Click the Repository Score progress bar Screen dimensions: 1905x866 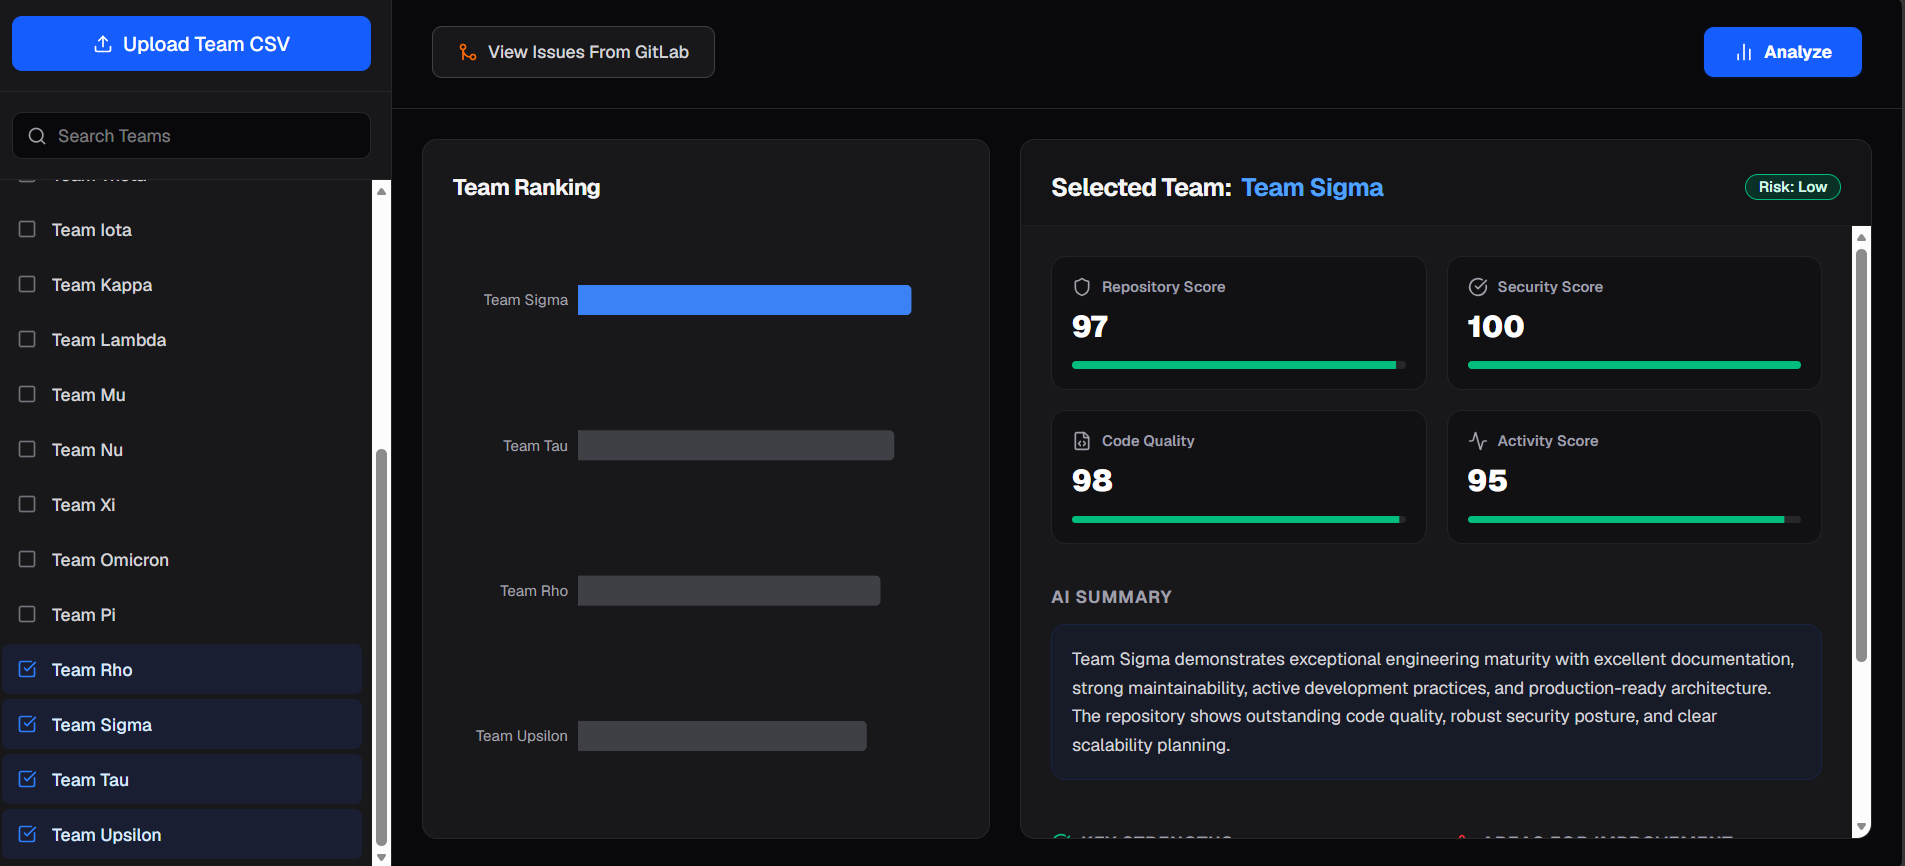1238,365
